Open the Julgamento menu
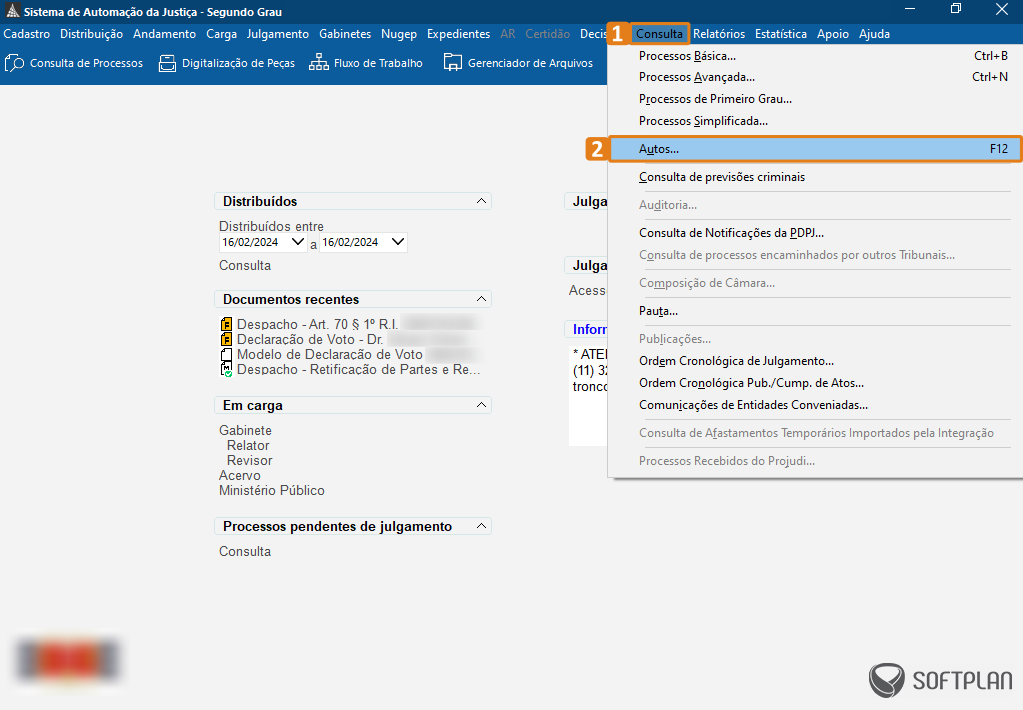The image size is (1023, 710). [278, 34]
